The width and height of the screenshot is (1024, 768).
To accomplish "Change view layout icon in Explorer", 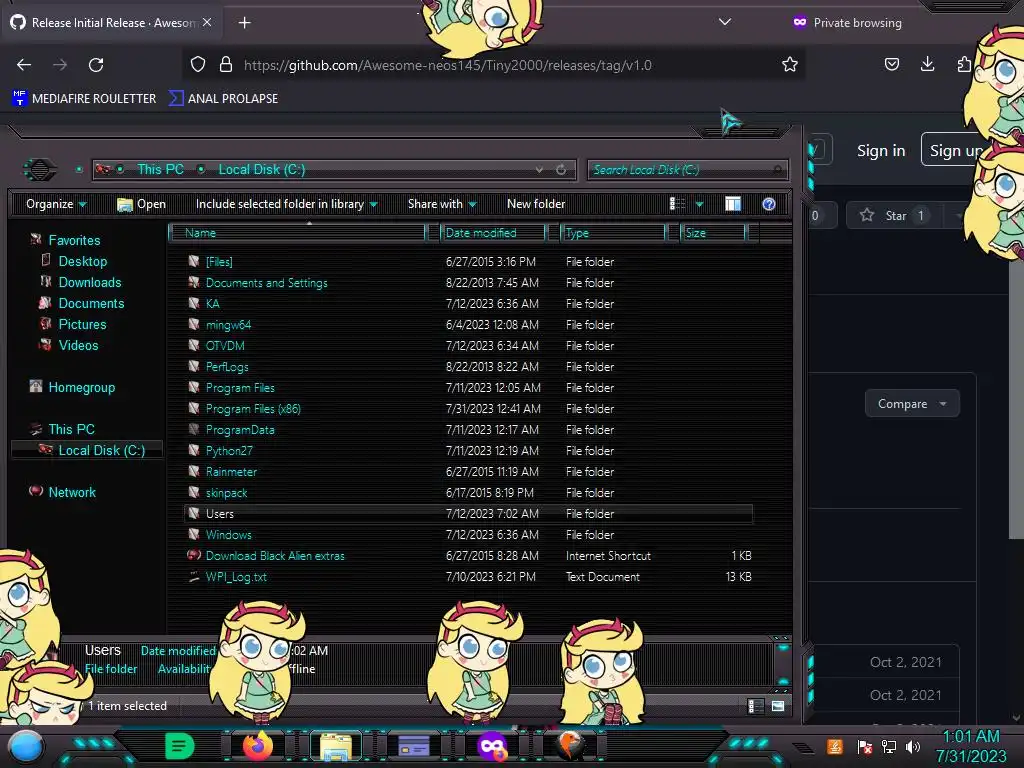I will 678,204.
